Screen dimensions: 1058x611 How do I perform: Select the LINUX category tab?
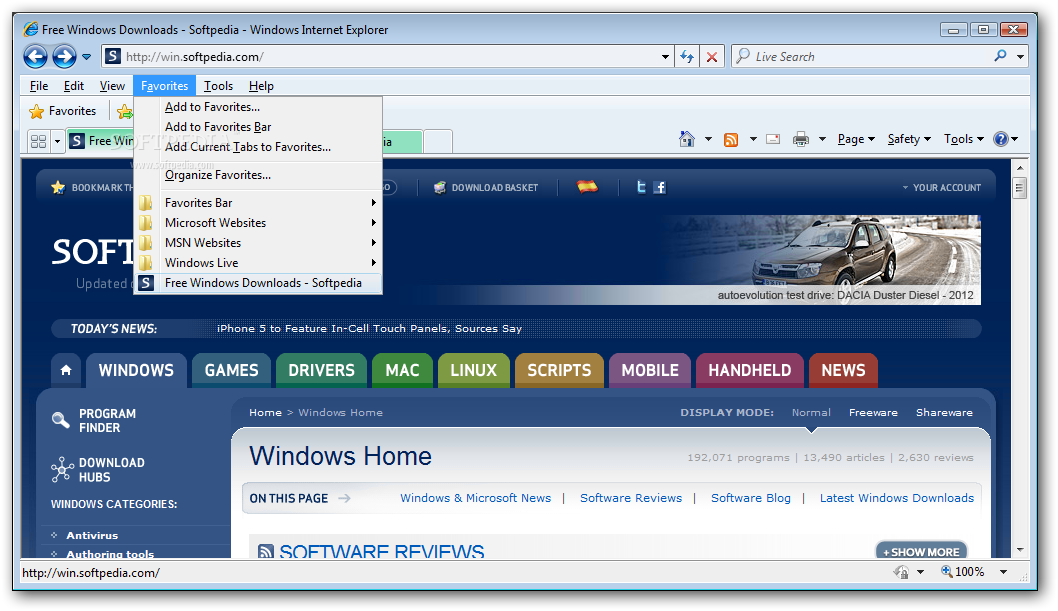click(474, 370)
